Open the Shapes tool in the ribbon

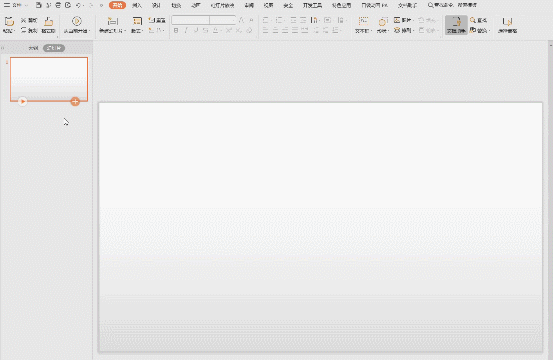point(382,22)
